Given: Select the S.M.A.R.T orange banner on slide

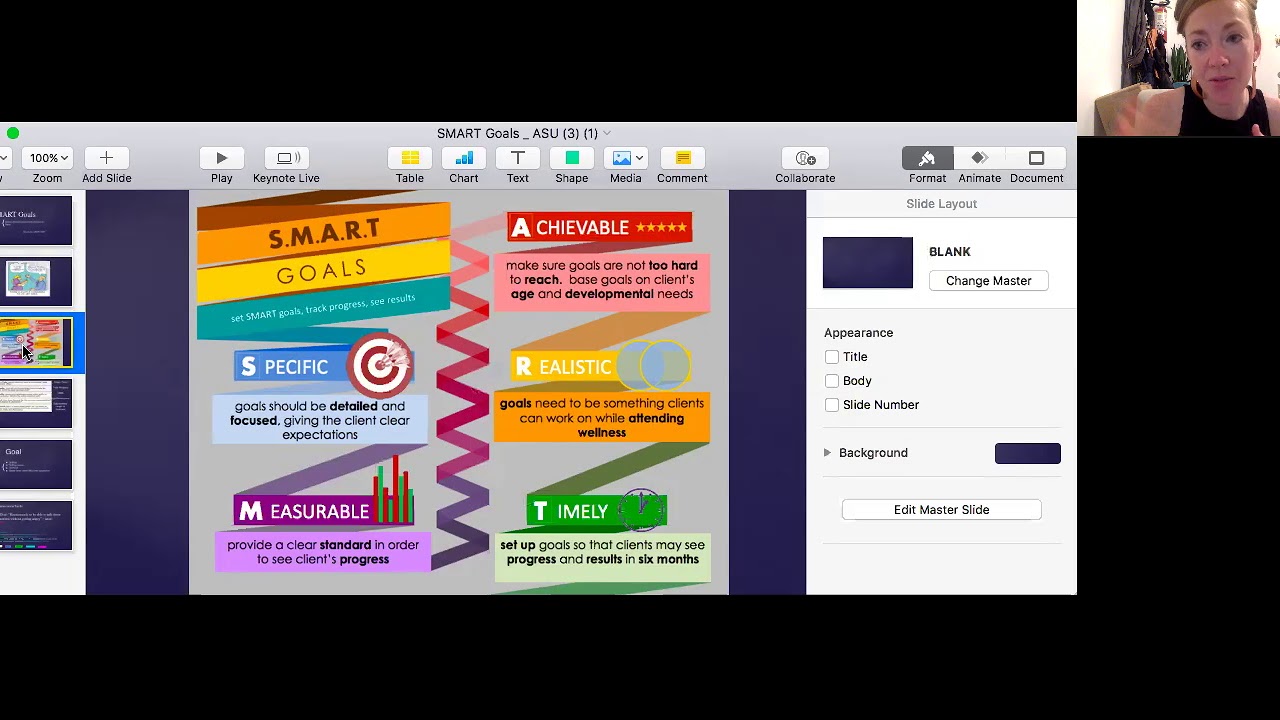Looking at the screenshot, I should point(324,233).
